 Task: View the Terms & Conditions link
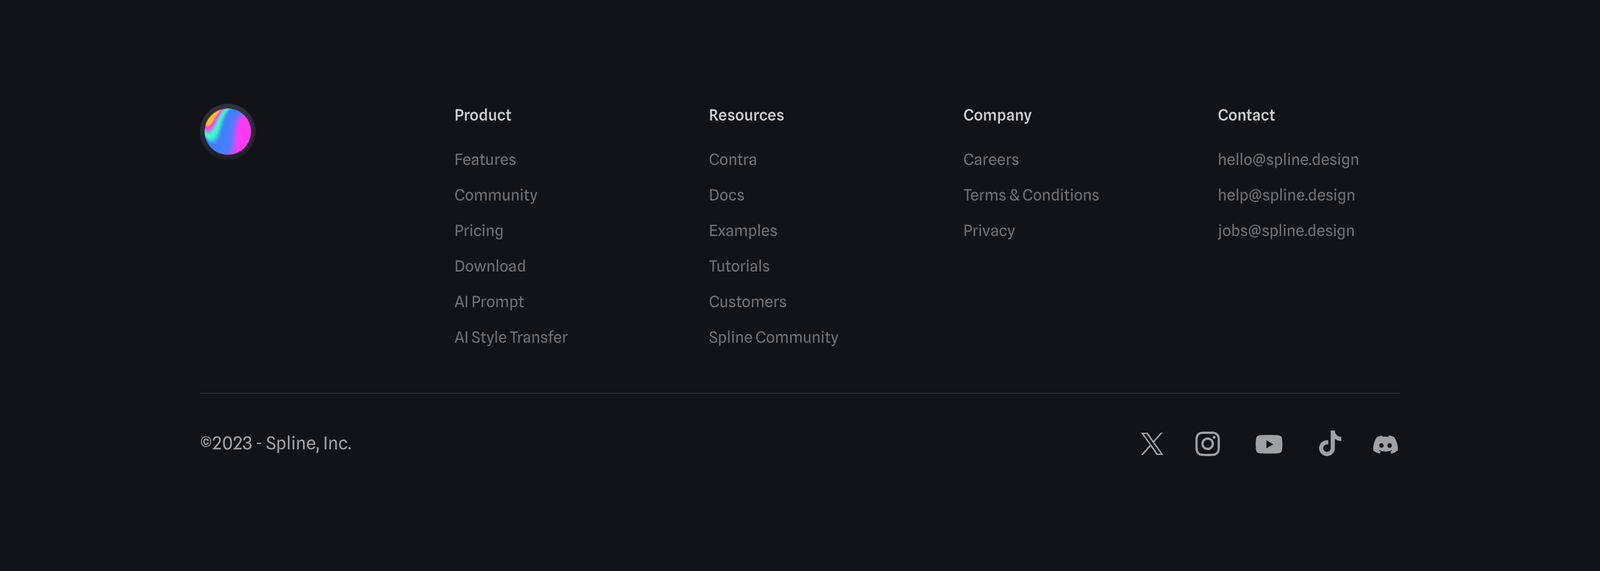pyautogui.click(x=1031, y=195)
